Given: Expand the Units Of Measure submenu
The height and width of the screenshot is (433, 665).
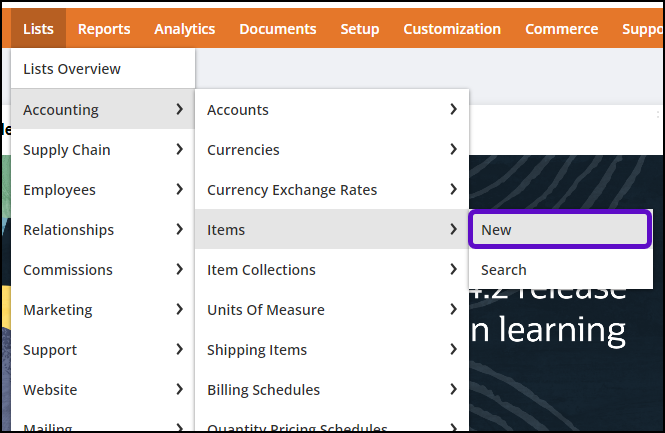Looking at the screenshot, I should (331, 310).
